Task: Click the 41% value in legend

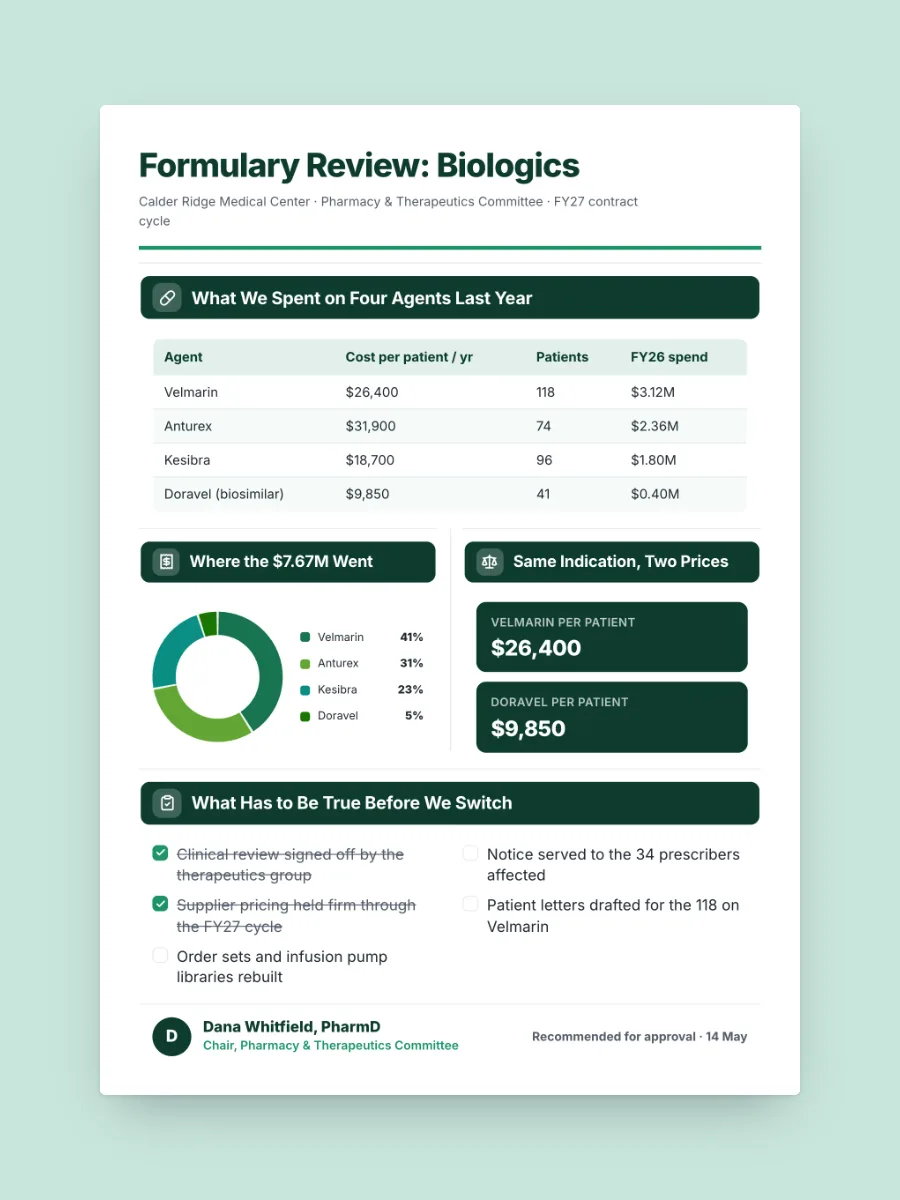Action: 411,637
